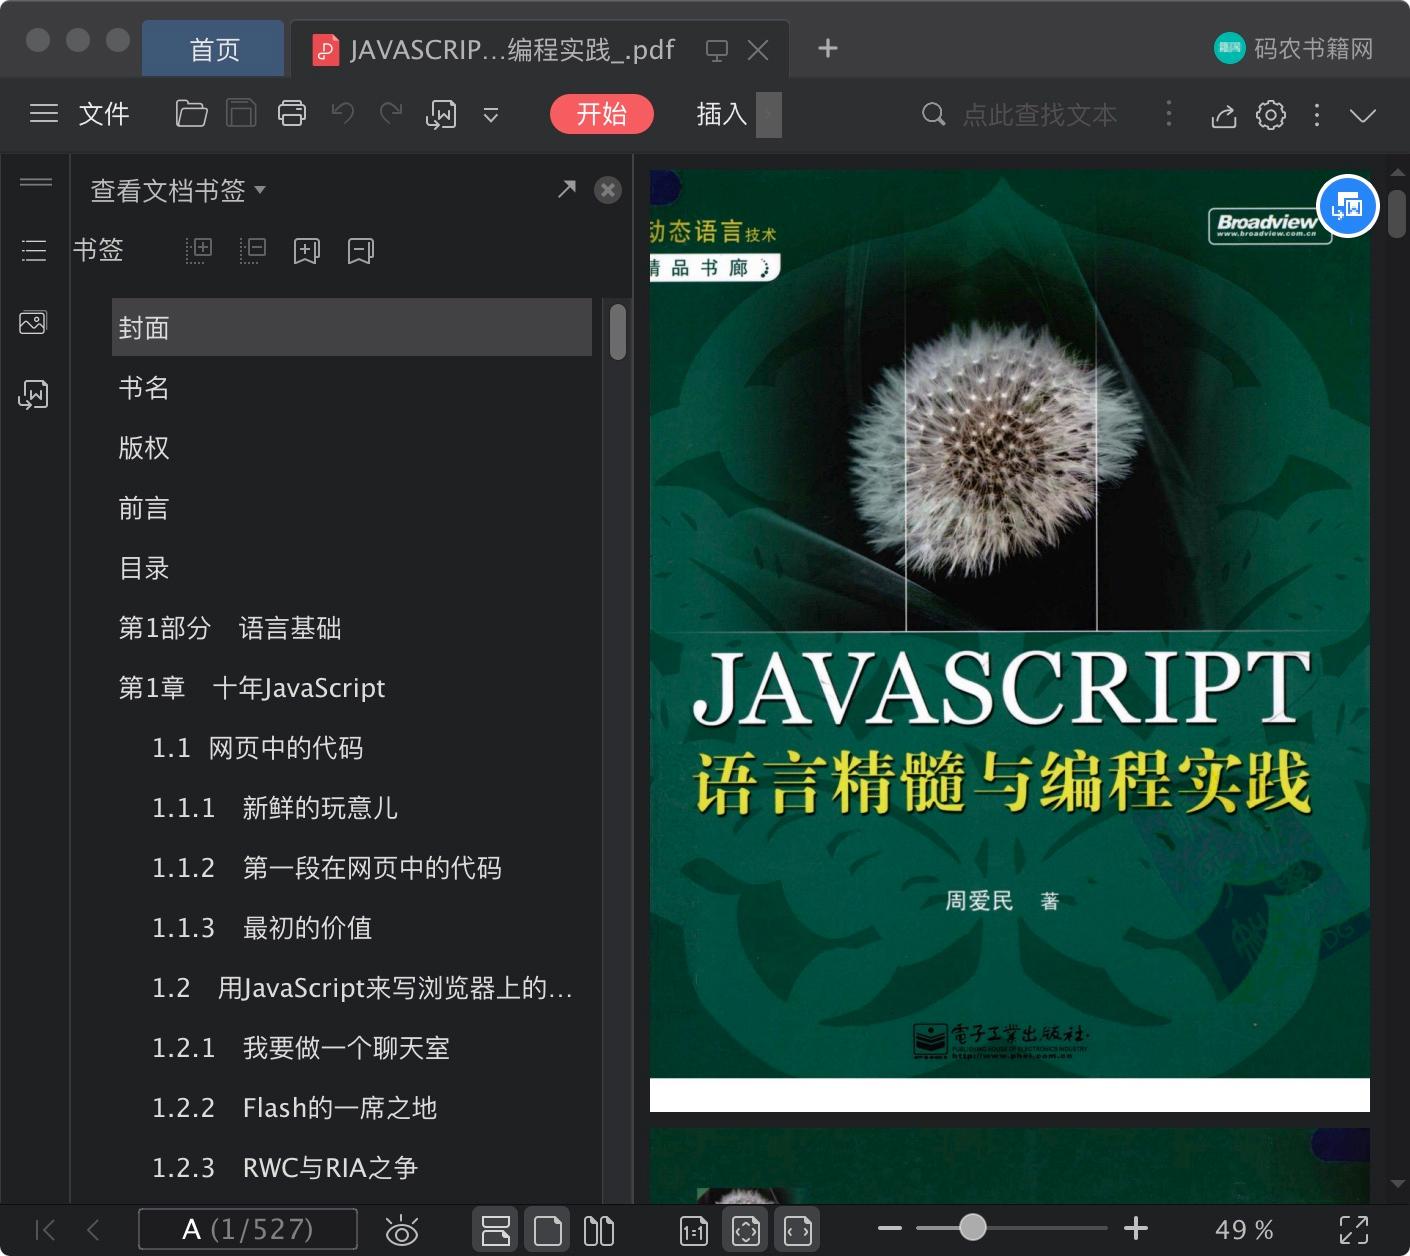Open the quick access toolbar dropdown

491,115
